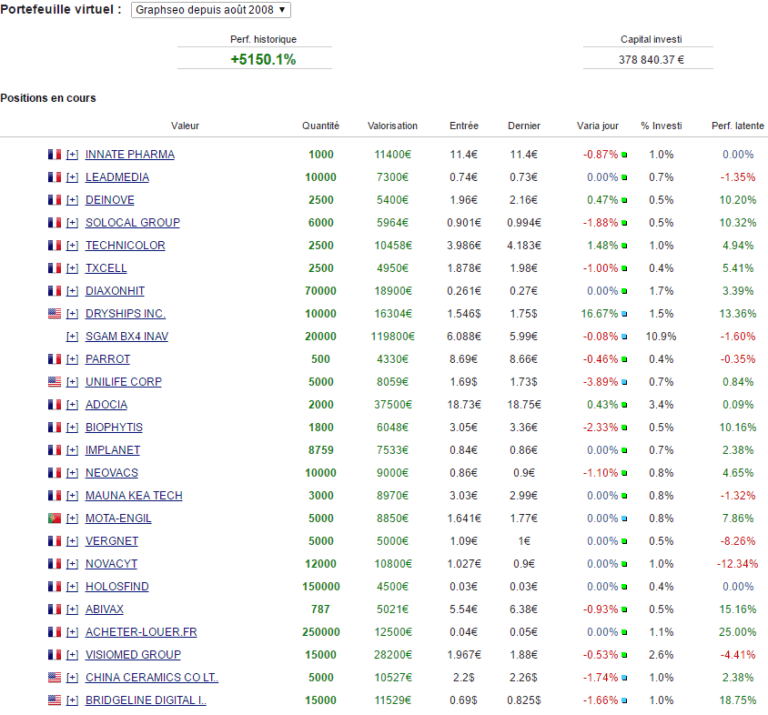Click the US flag beside UNILIFE CORP
This screenshot has width=768, height=715.
54,382
